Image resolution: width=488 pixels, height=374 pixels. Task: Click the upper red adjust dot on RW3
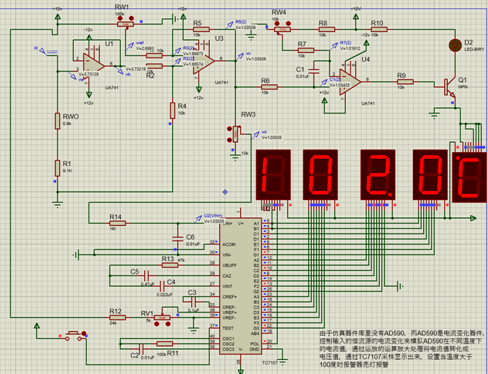229,129
